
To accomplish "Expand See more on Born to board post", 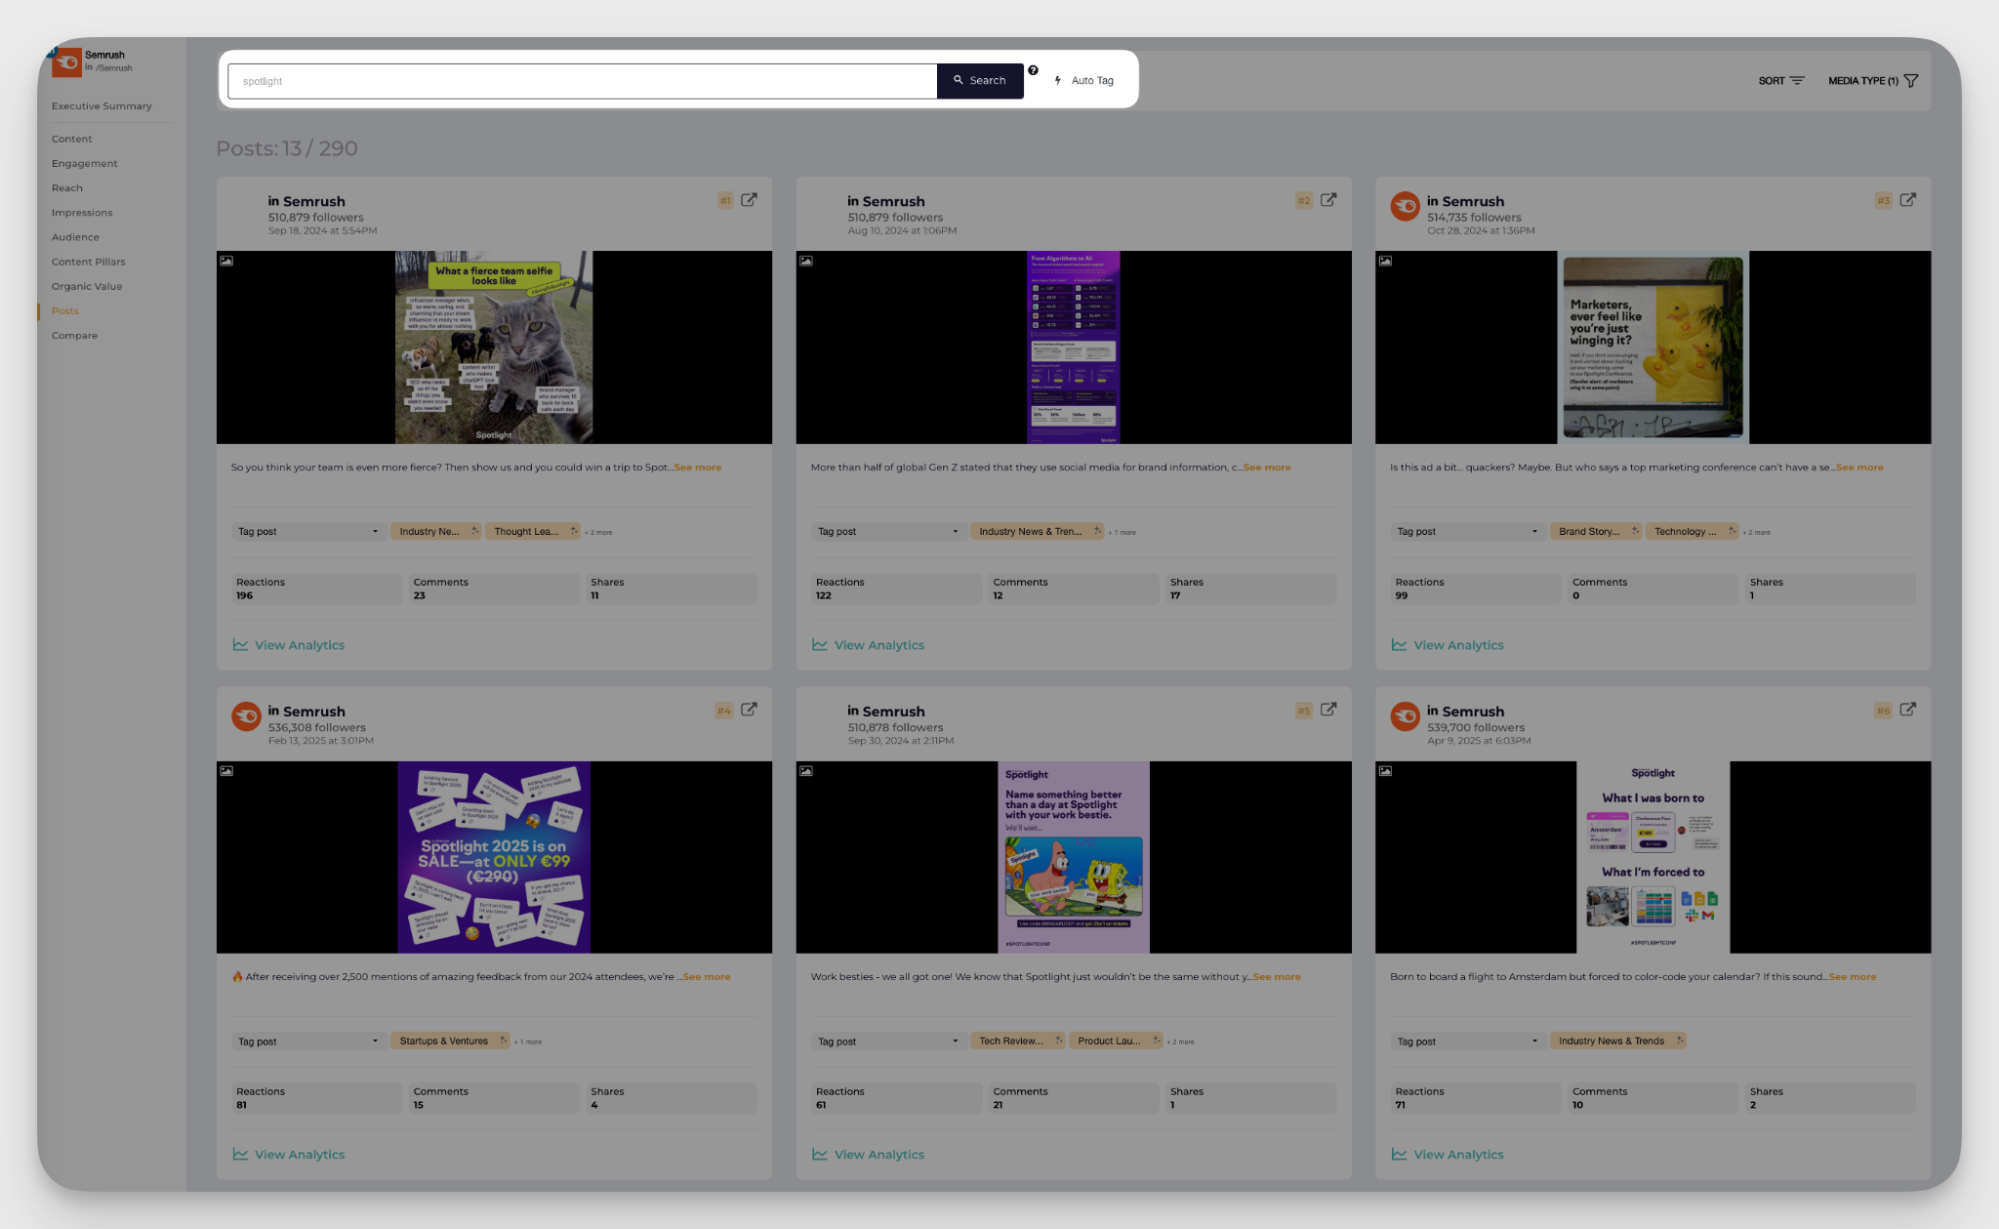I will click(x=1853, y=977).
